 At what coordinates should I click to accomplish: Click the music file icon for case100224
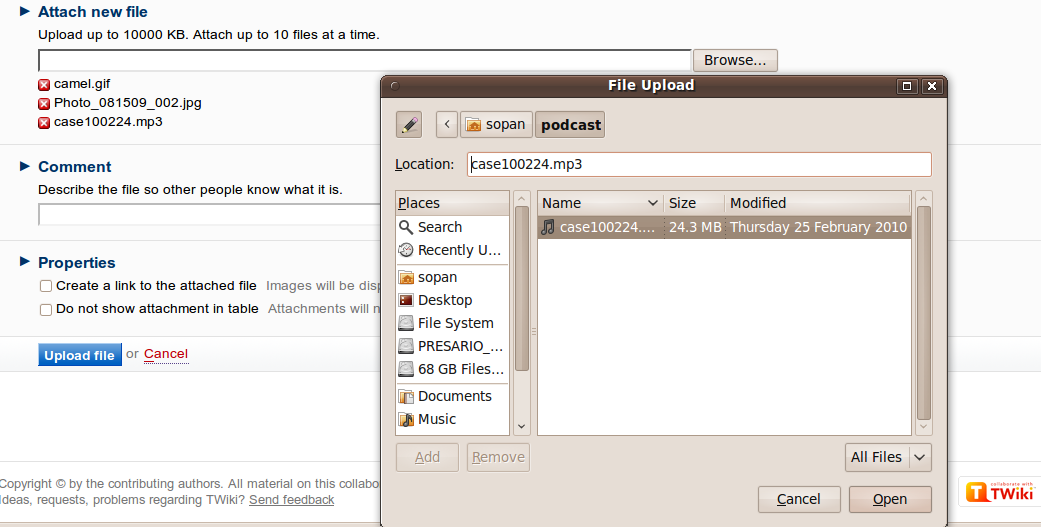[548, 227]
